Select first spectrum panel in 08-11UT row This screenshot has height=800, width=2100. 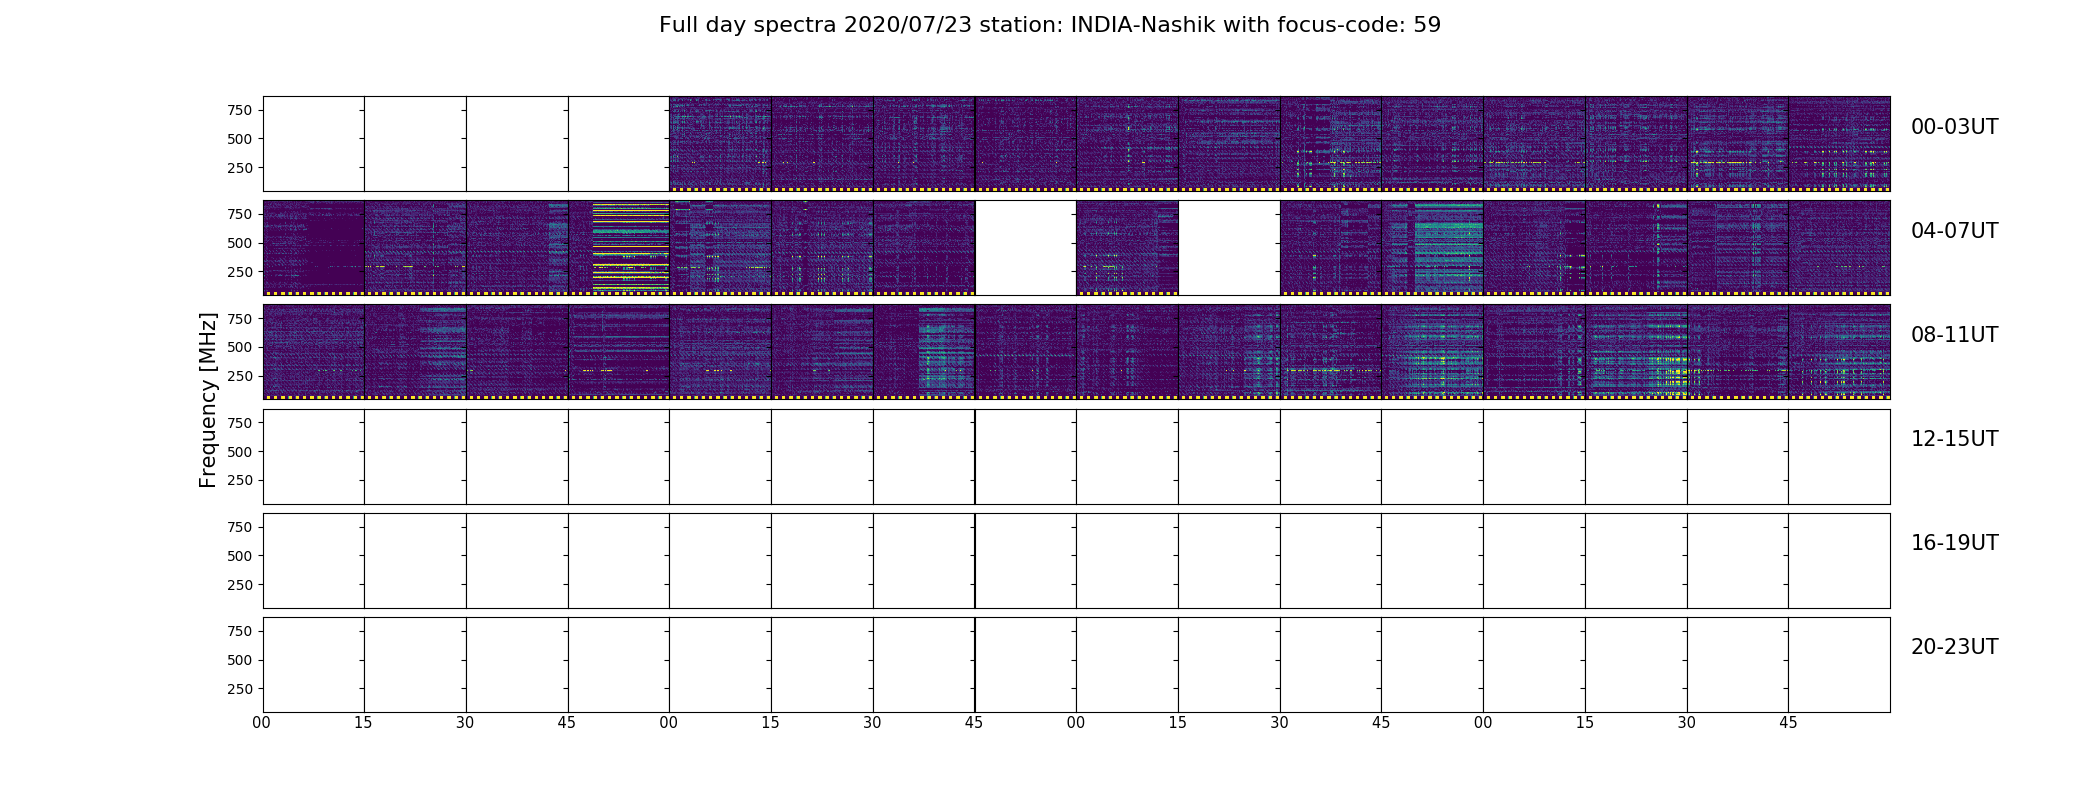(314, 352)
